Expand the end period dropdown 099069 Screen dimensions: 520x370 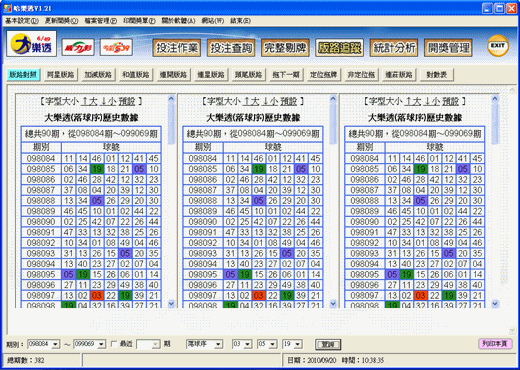pos(102,344)
